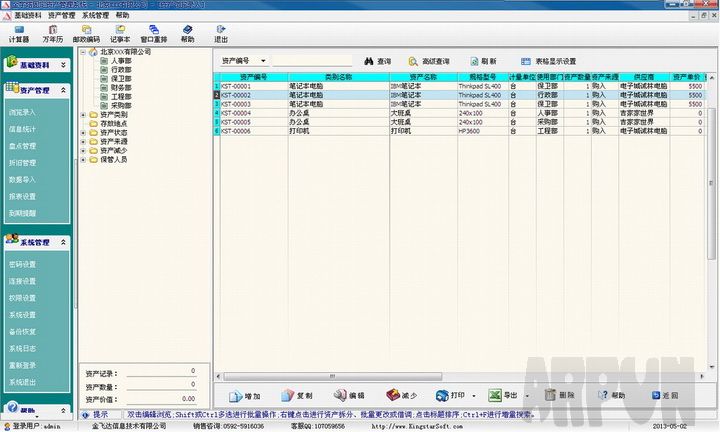Open the 系统管理 menu

point(95,16)
